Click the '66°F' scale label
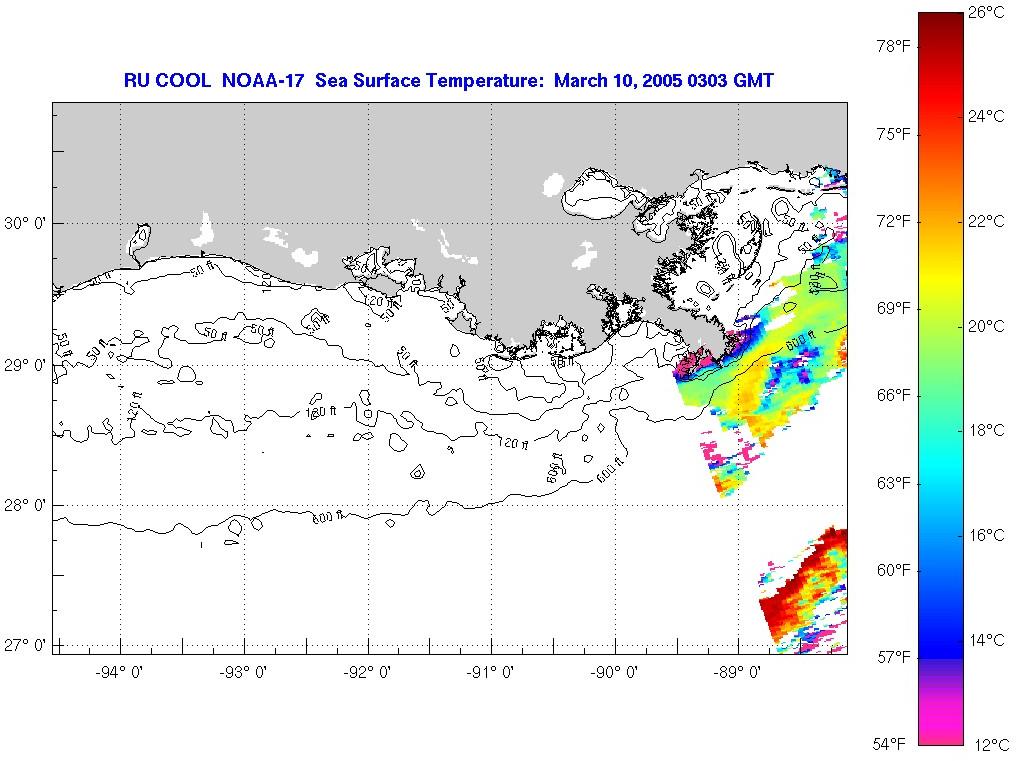1016x761 pixels. pos(894,395)
